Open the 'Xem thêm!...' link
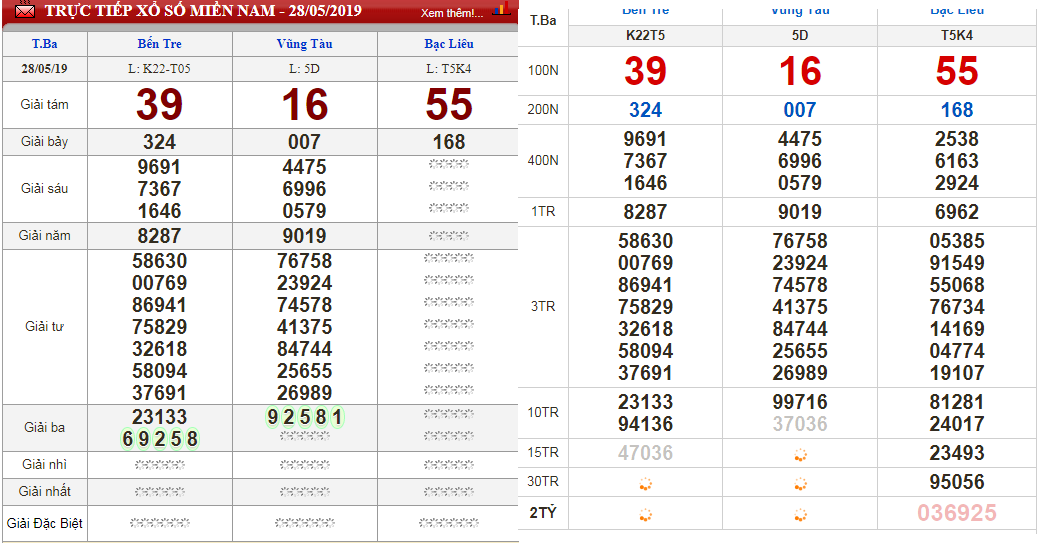This screenshot has width=1048, height=543. [452, 14]
